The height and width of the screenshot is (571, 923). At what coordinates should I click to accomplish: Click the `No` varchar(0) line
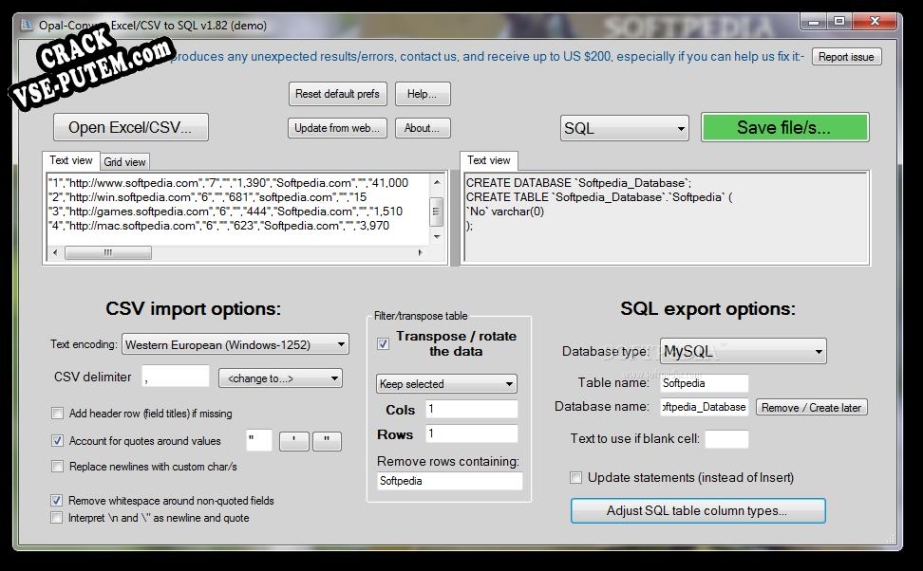click(505, 211)
